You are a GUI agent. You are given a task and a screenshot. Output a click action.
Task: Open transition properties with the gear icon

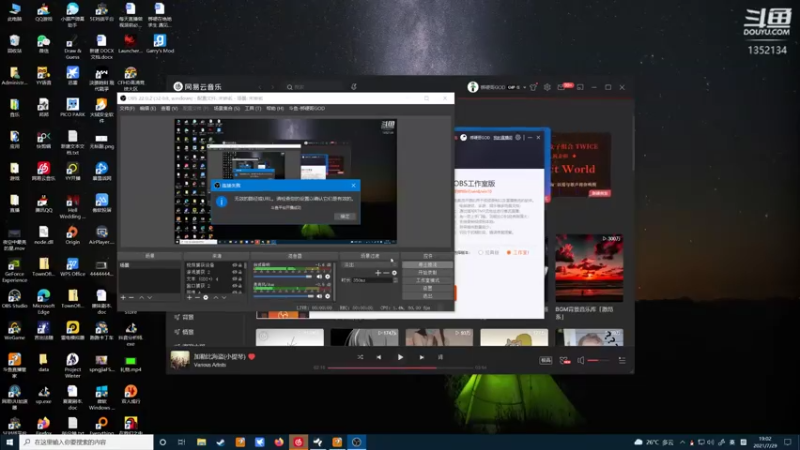pos(394,273)
